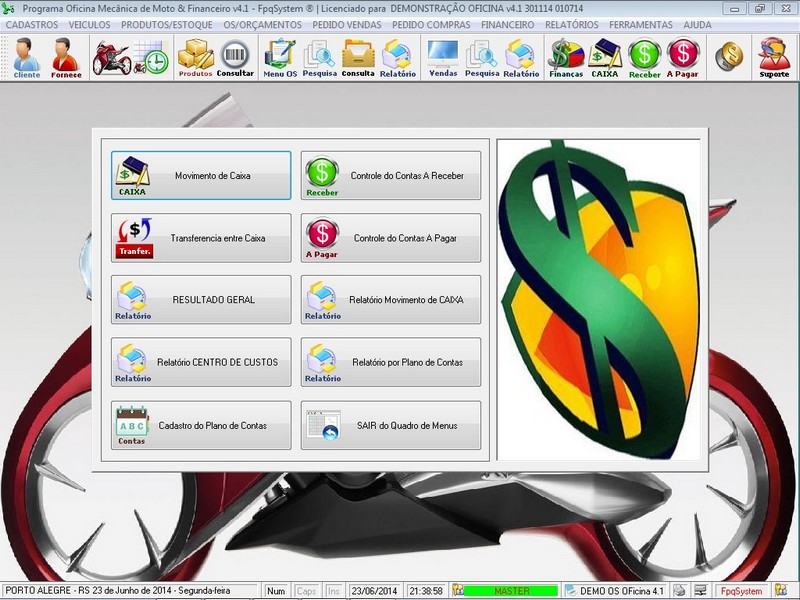
Task: Open the Consultar barcode icon
Action: 235,57
